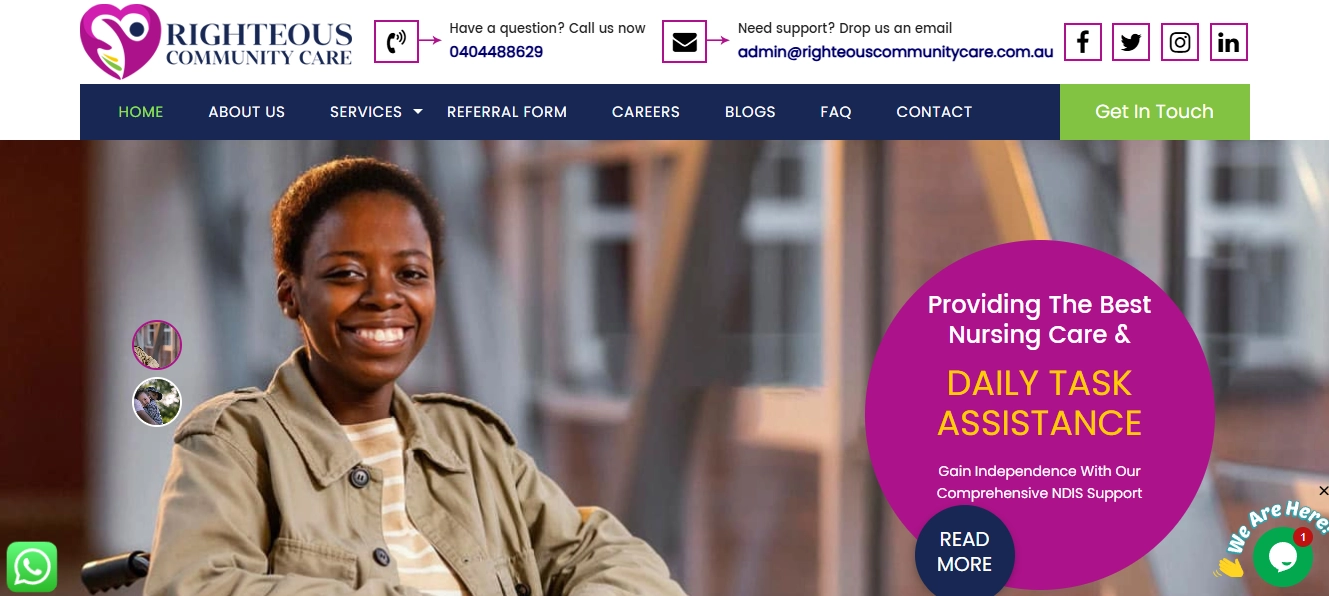Open the Referral Form page
Viewport: 1329px width, 596px height.
pos(507,112)
